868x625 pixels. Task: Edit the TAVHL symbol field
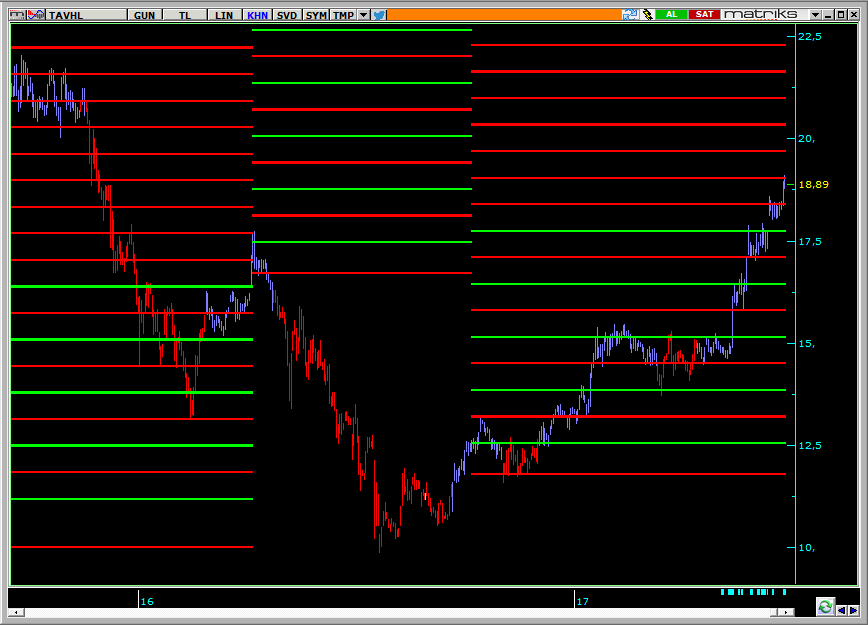(x=86, y=15)
